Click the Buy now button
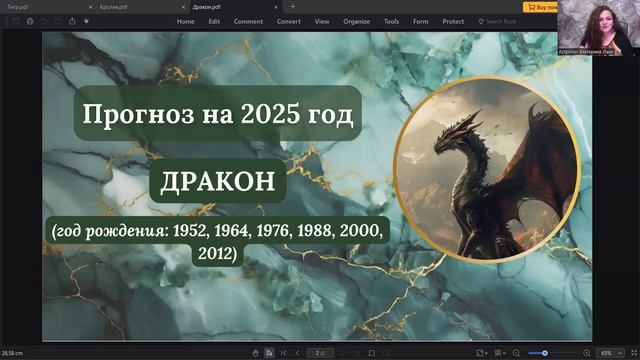The height and width of the screenshot is (360, 640). pos(540,7)
